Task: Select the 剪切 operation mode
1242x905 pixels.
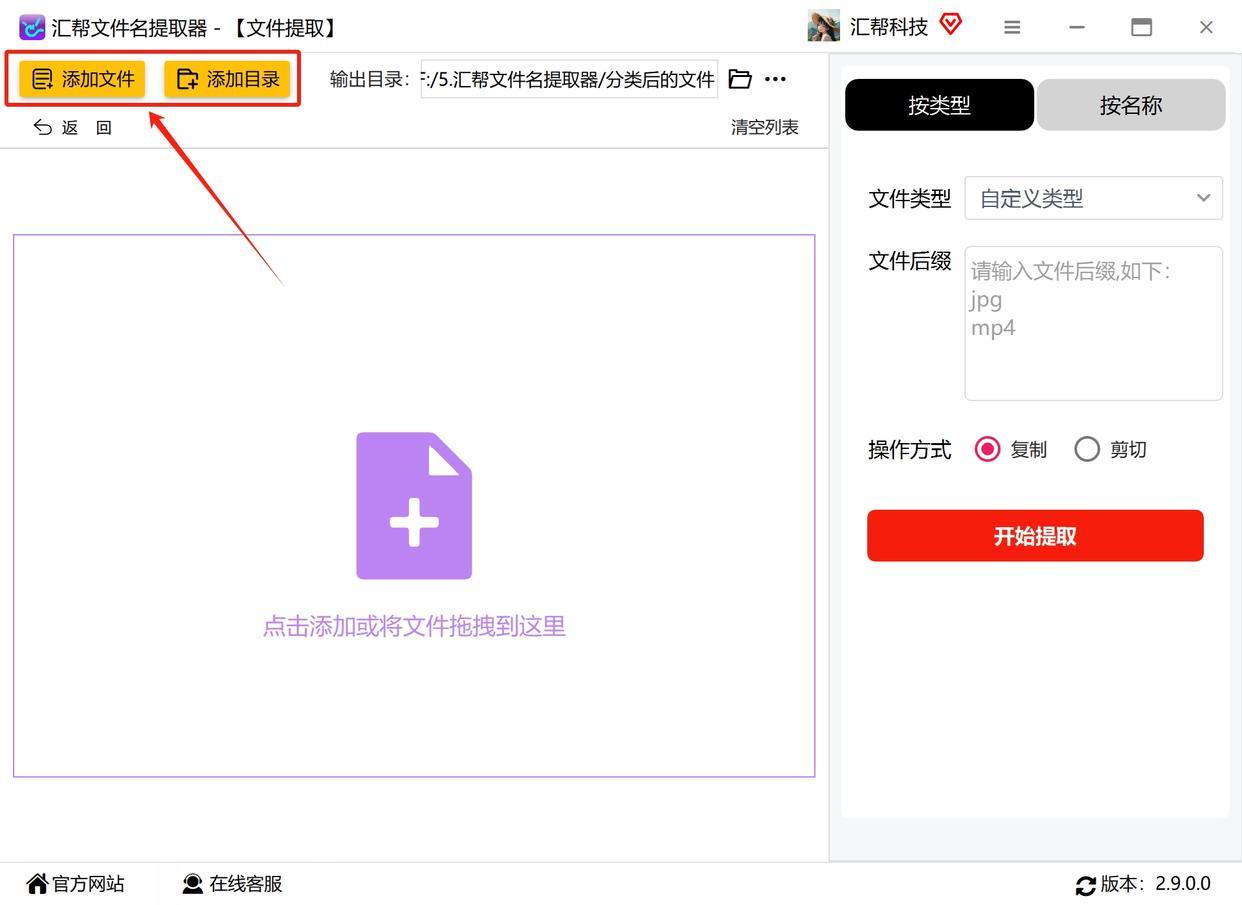Action: pos(1087,449)
